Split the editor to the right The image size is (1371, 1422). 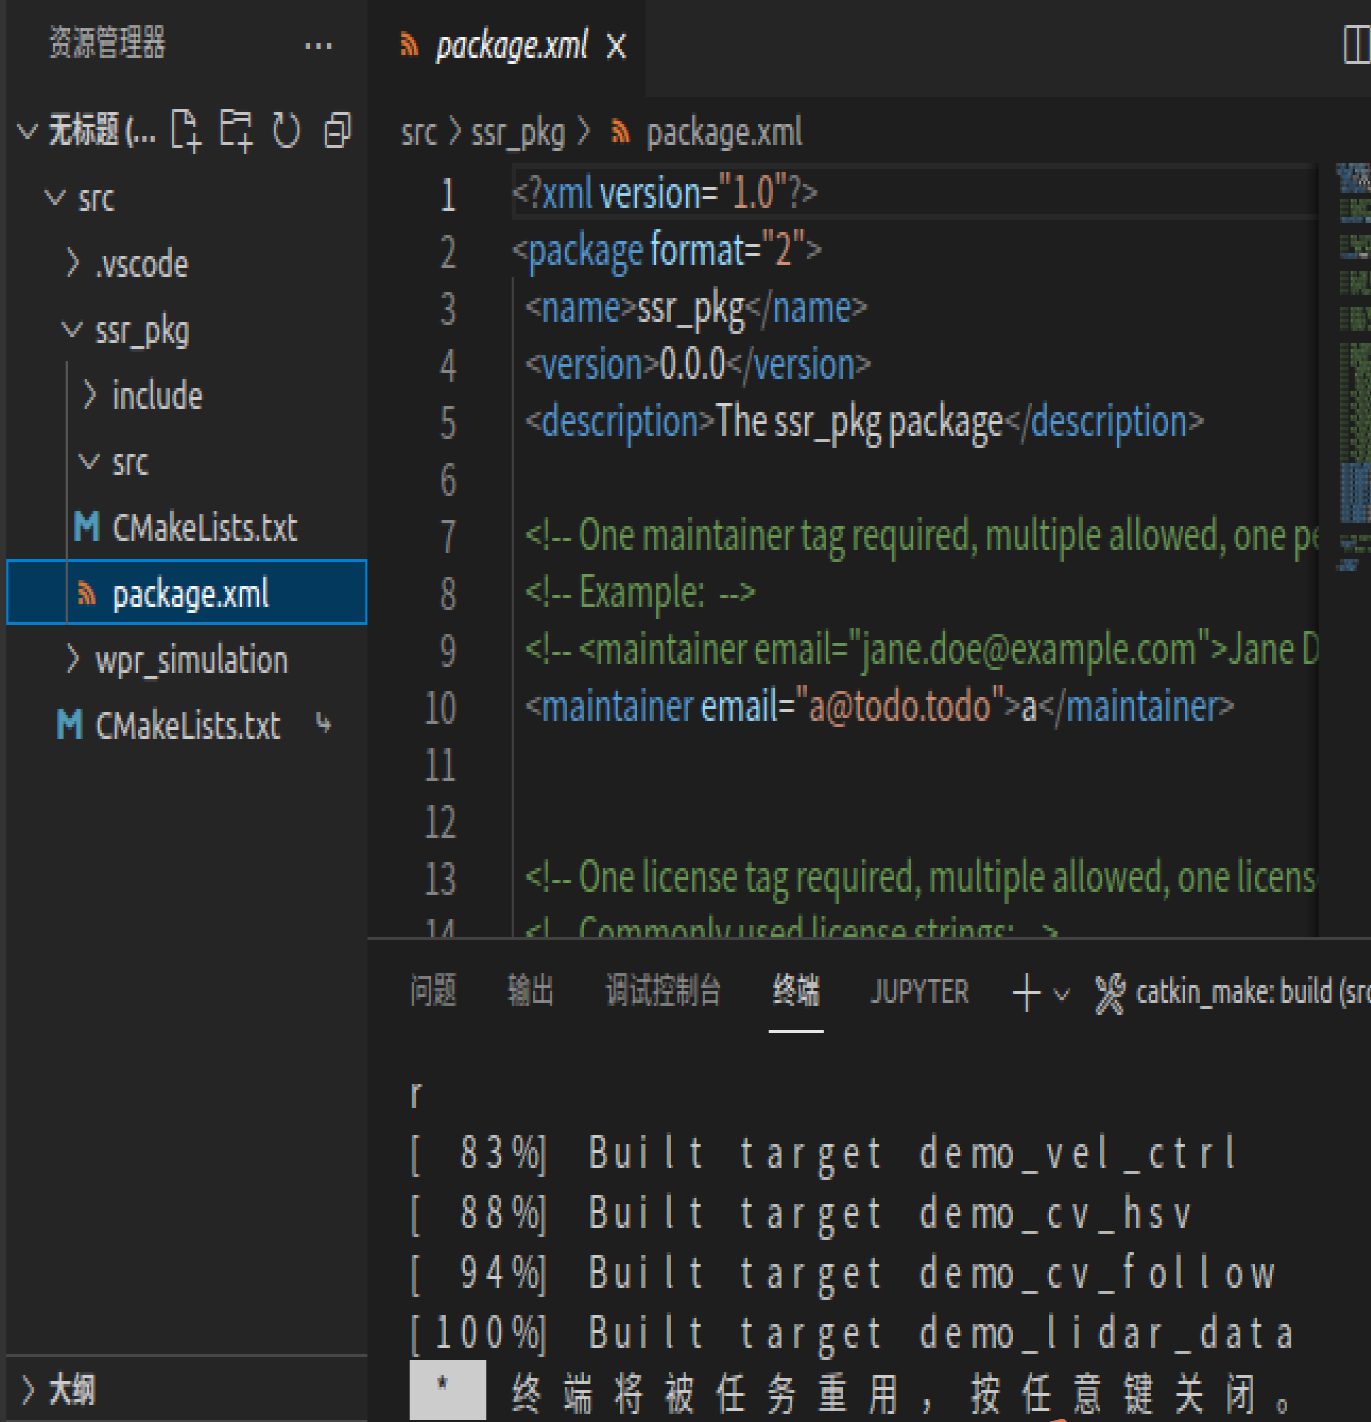[1356, 45]
